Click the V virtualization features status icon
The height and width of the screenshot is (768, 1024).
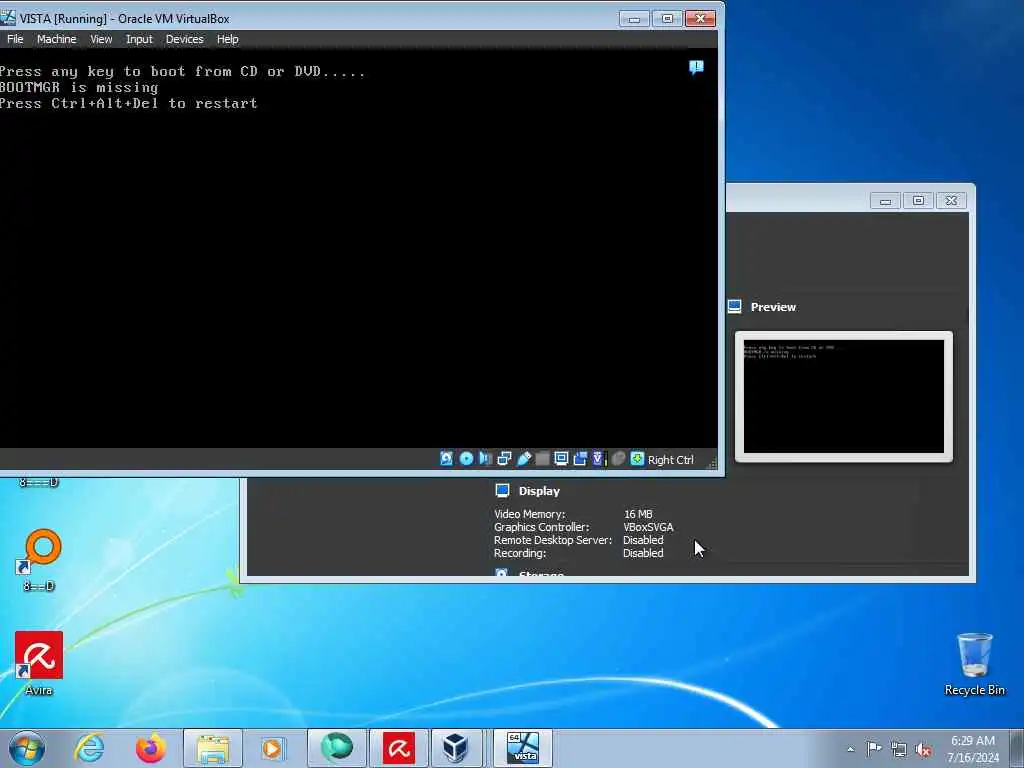[598, 459]
